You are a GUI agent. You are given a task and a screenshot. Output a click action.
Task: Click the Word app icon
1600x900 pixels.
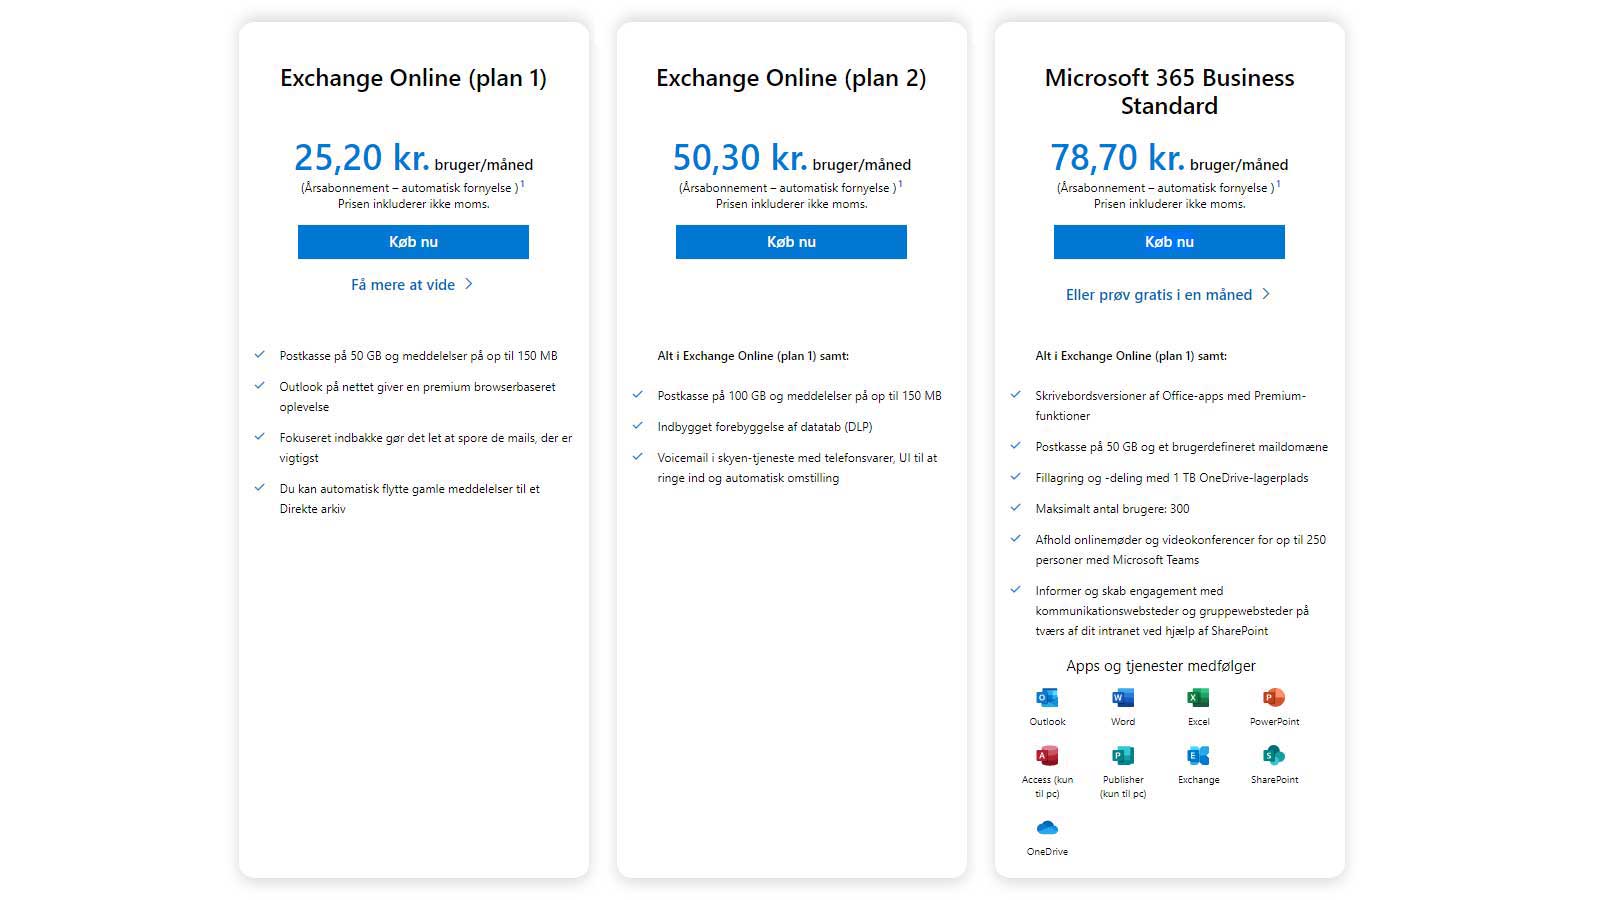[1123, 697]
